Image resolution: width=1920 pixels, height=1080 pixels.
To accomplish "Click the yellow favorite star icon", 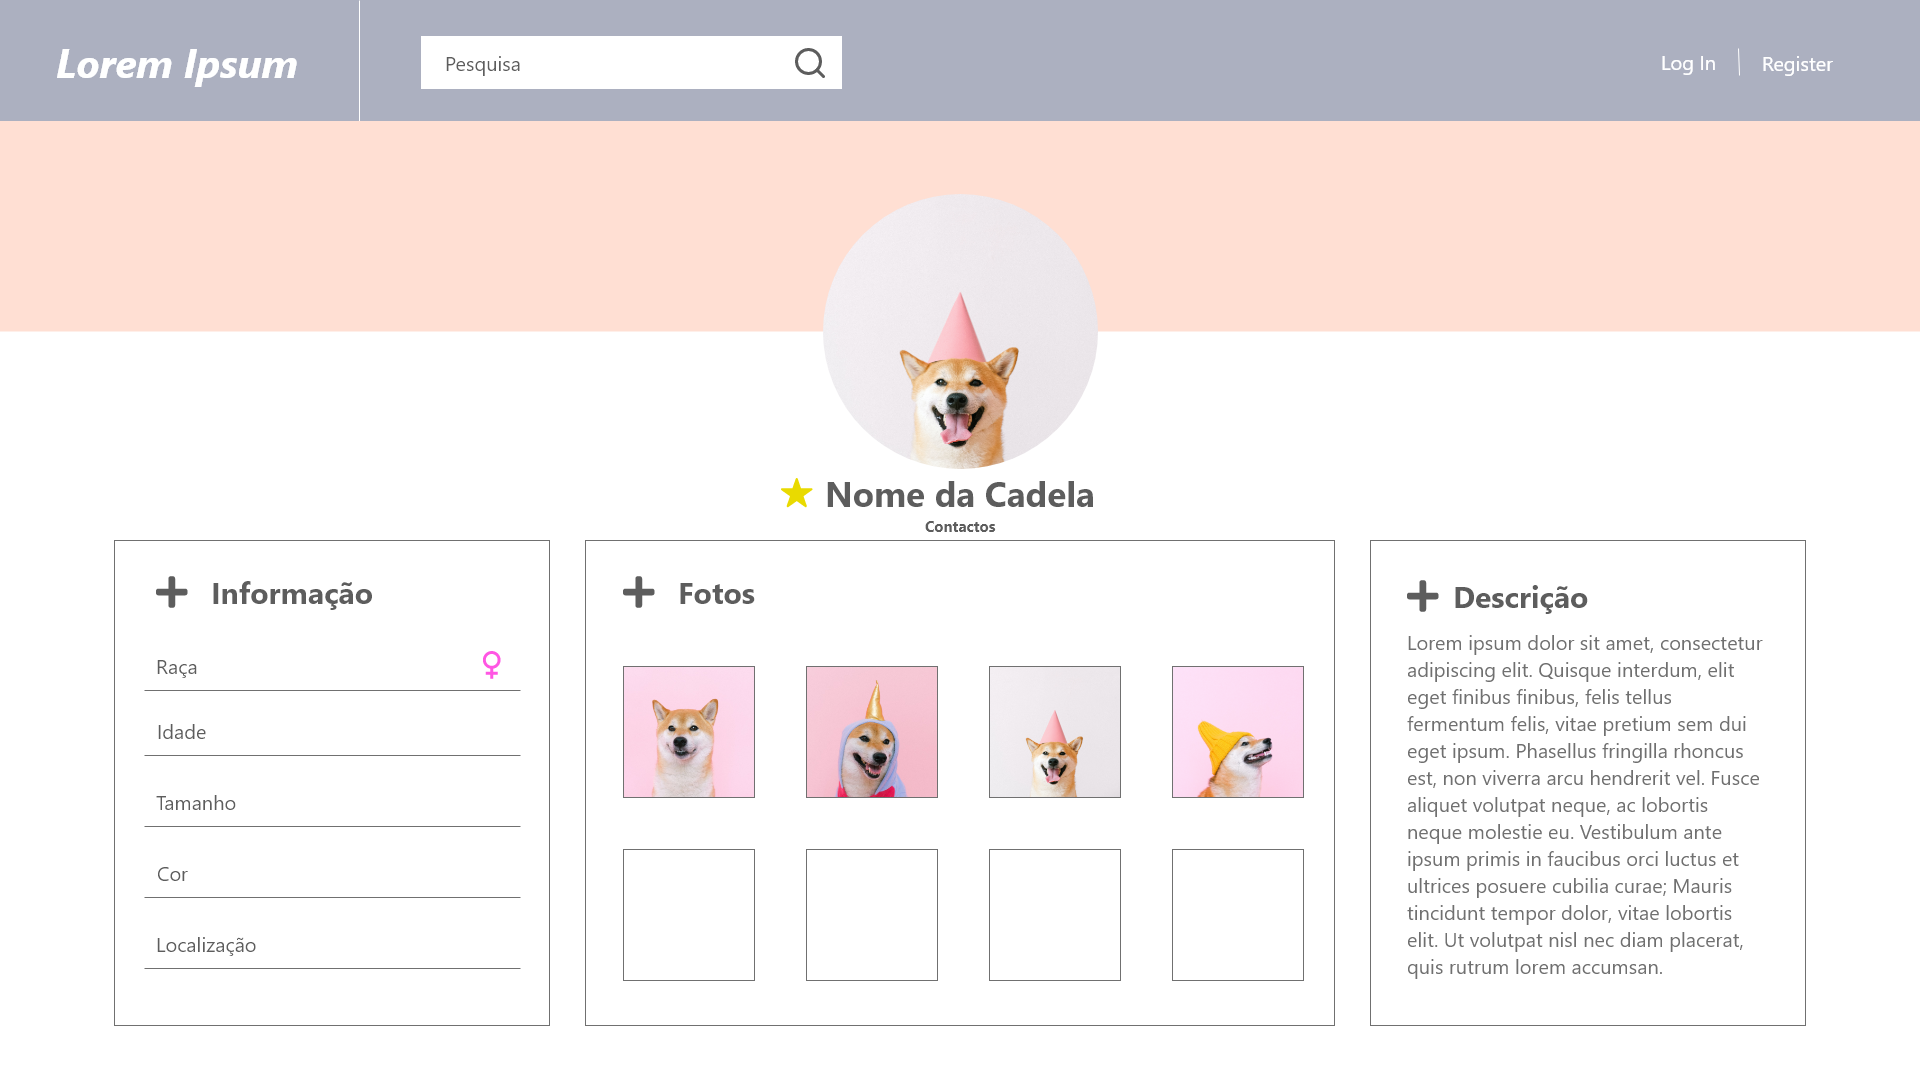I will pyautogui.click(x=797, y=493).
